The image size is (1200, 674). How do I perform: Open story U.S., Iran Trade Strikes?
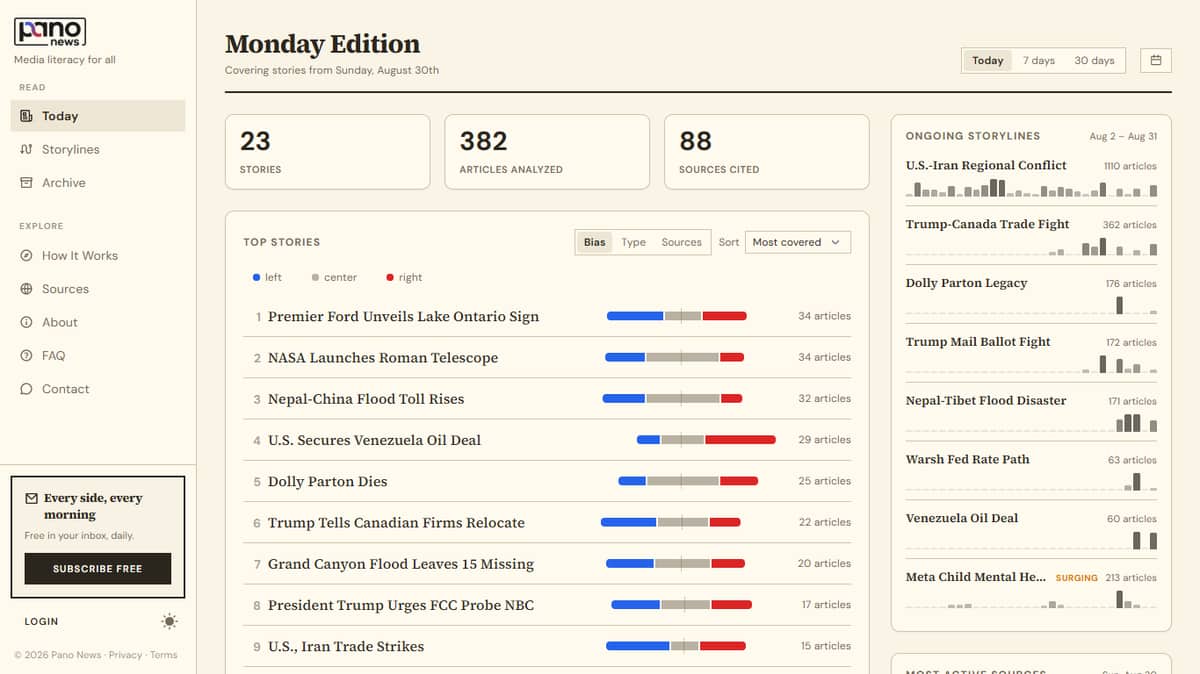click(x=346, y=646)
